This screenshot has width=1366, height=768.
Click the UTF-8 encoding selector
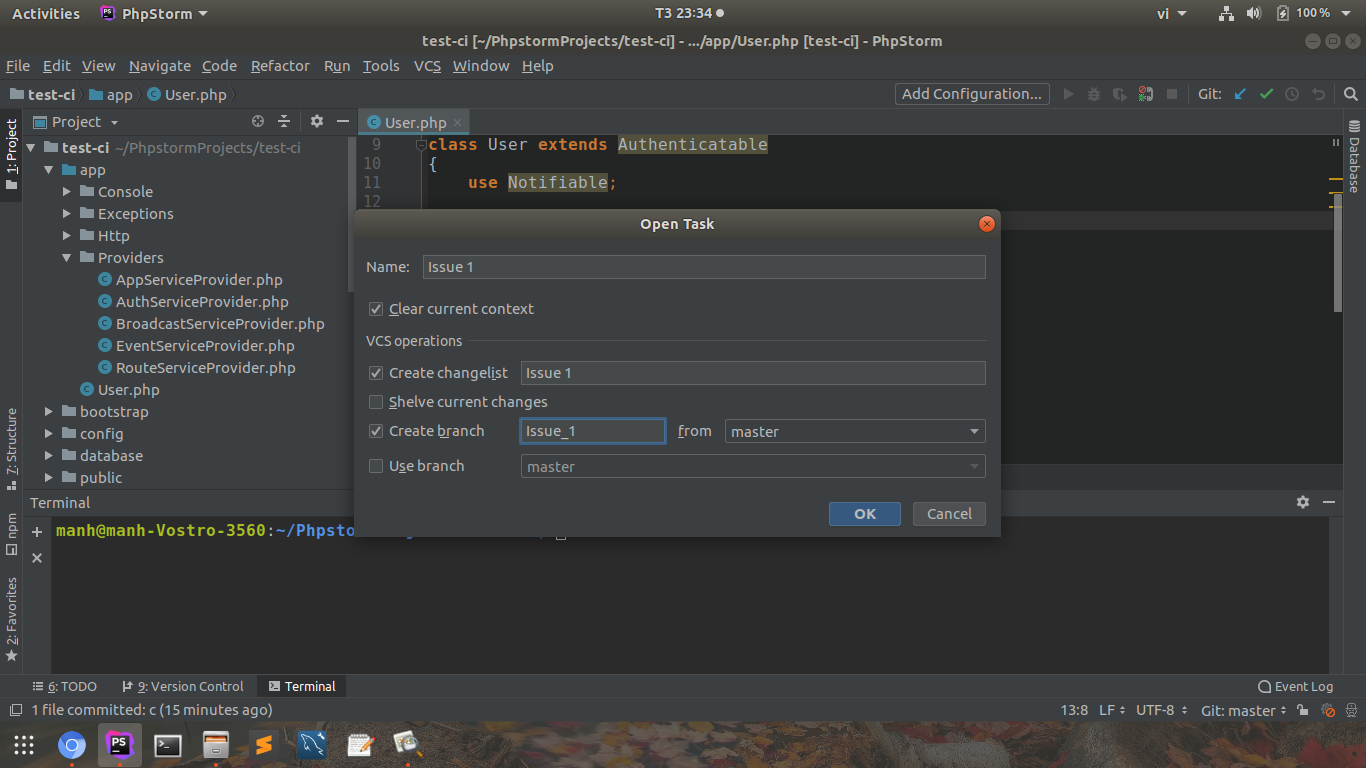click(1161, 711)
